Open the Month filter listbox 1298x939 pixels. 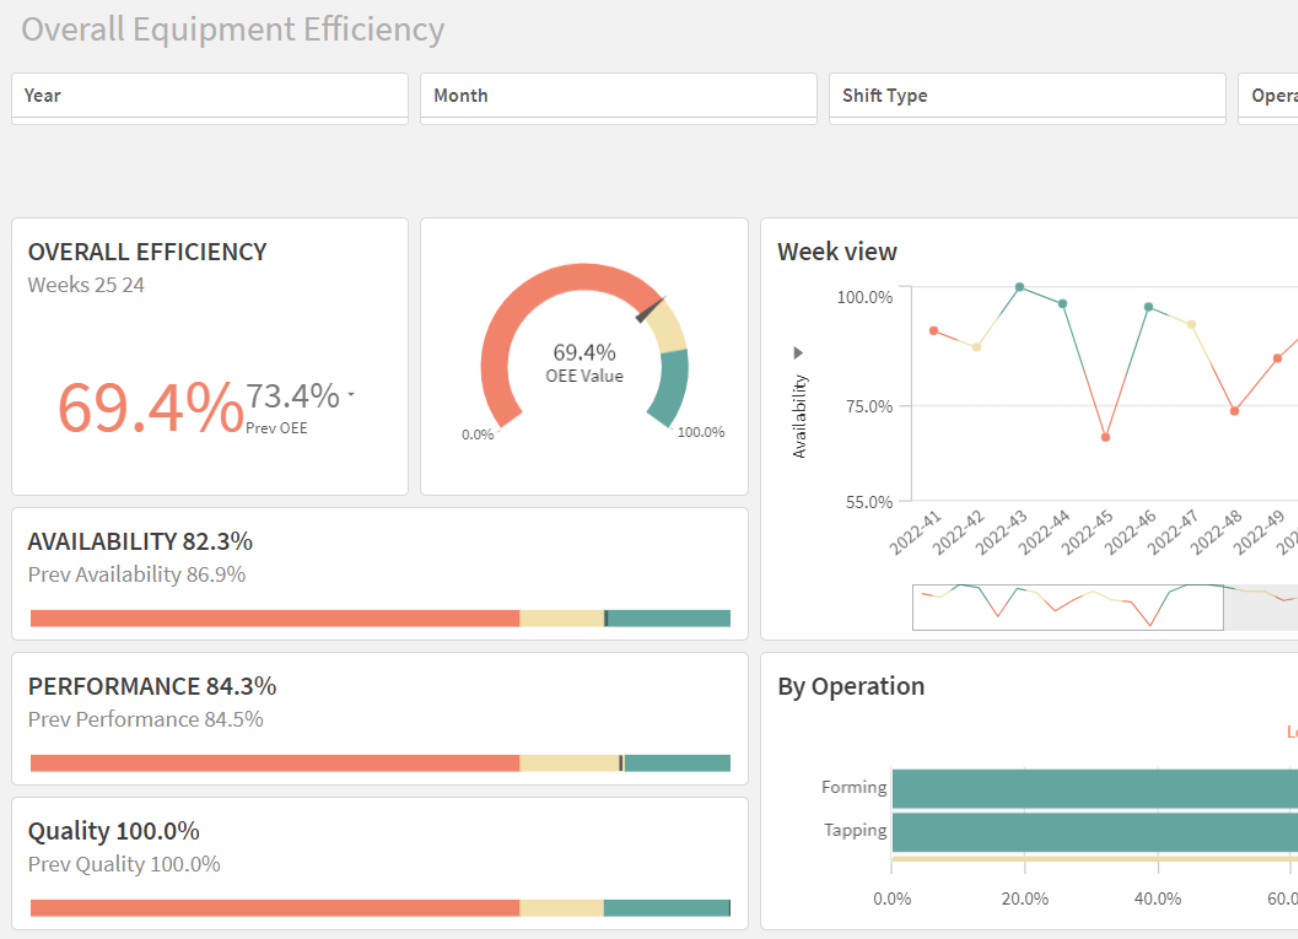pyautogui.click(x=618, y=96)
